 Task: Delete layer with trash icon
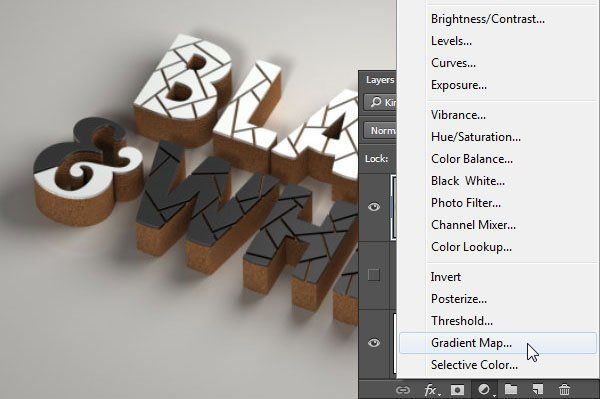click(564, 389)
